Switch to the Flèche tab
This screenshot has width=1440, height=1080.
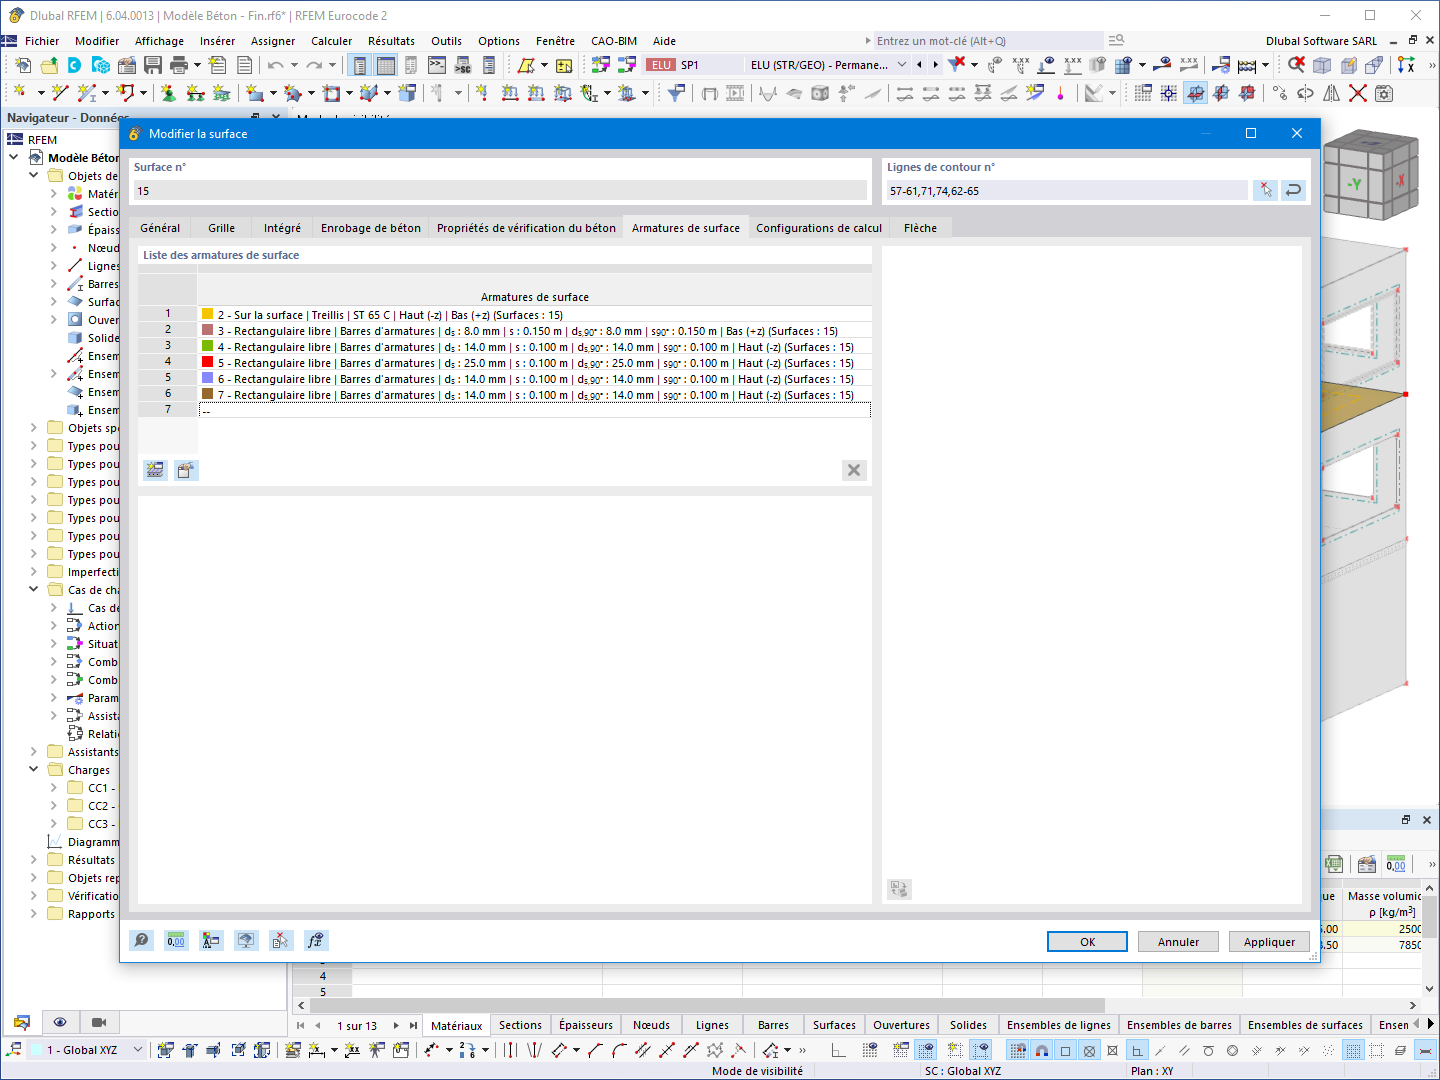tap(920, 228)
